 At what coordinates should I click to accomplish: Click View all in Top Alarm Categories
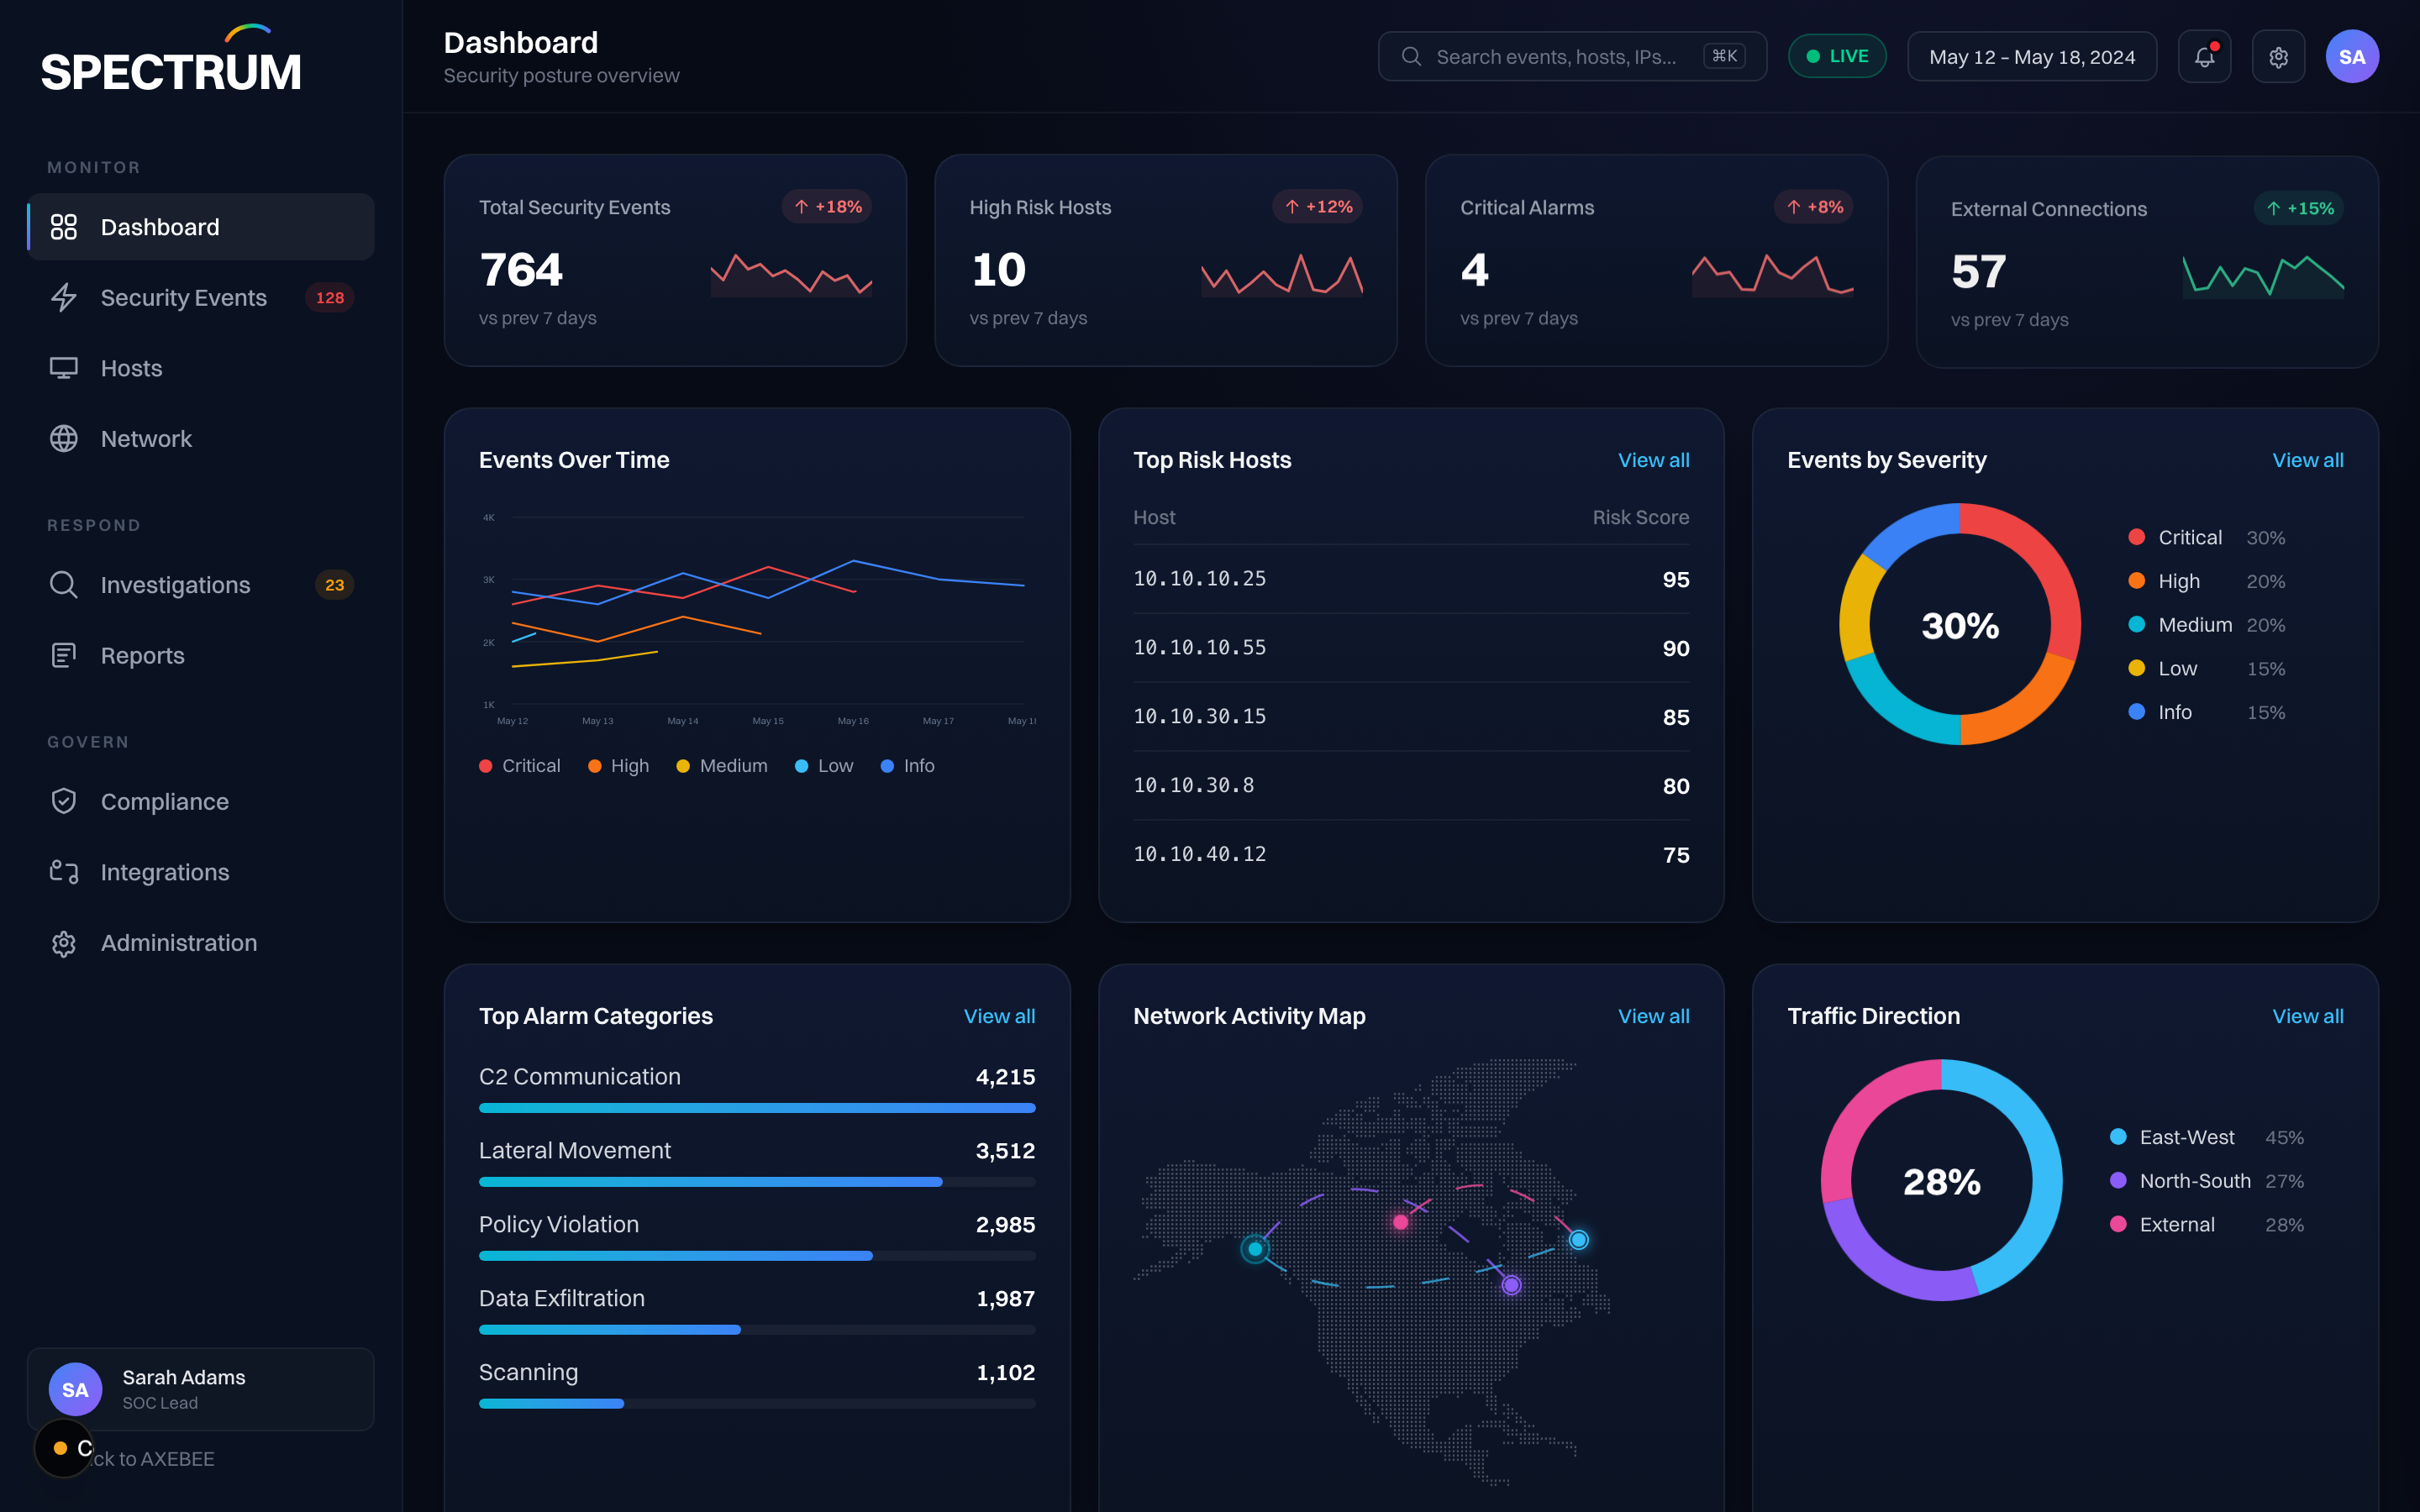pyautogui.click(x=999, y=1016)
